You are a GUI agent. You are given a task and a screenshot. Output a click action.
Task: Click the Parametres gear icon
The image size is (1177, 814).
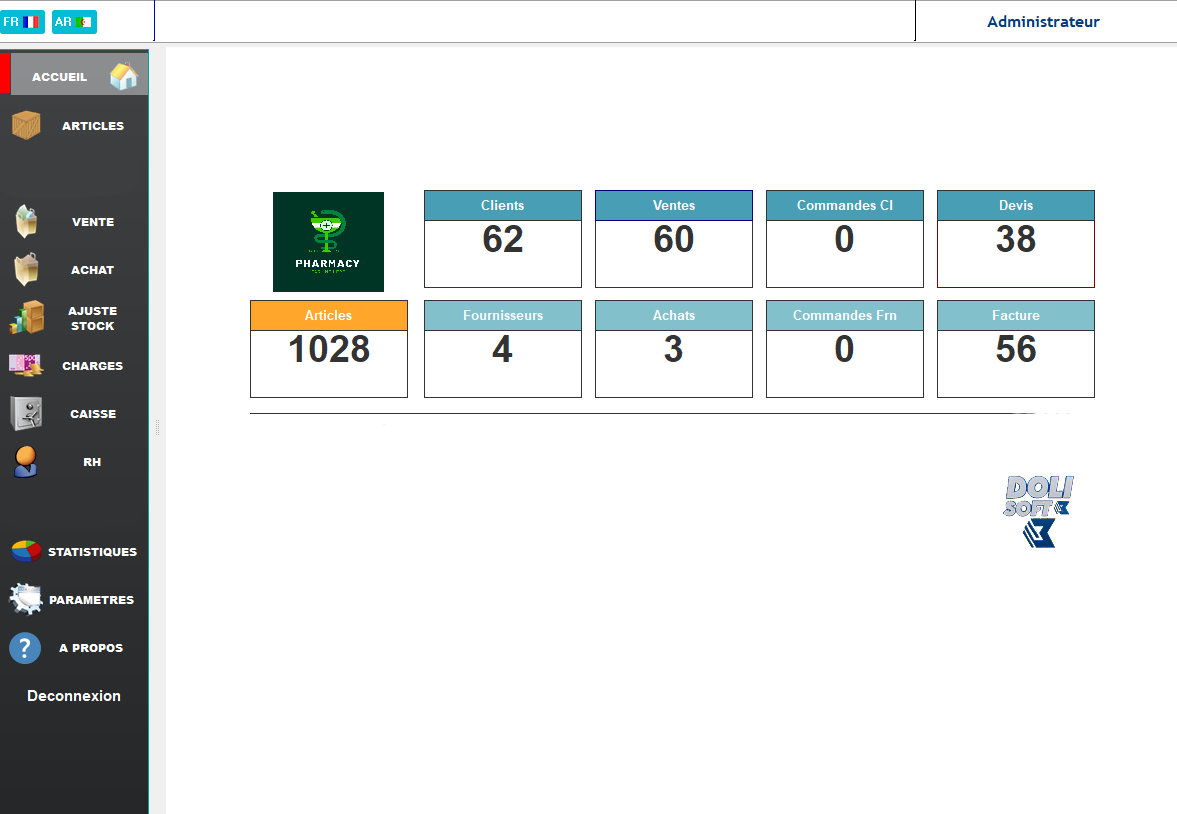[x=25, y=599]
